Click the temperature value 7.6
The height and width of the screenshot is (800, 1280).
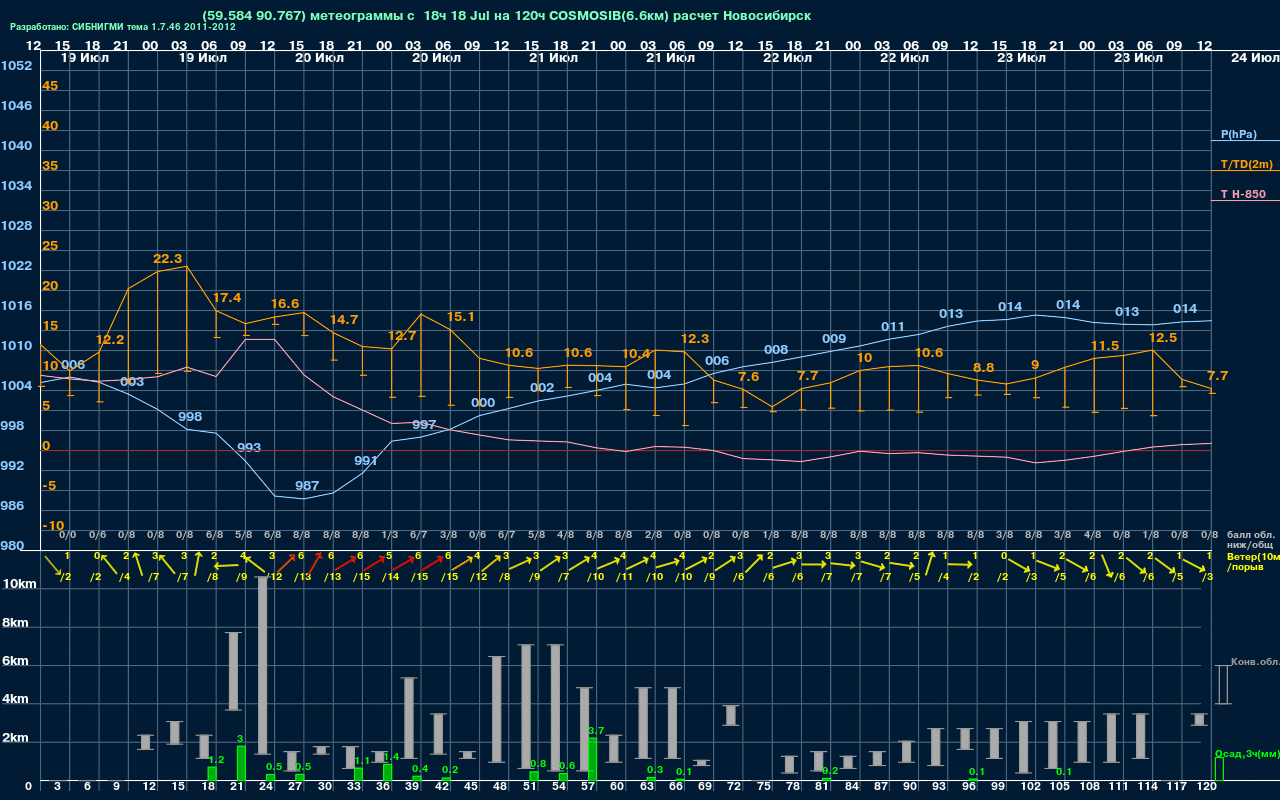(x=748, y=376)
